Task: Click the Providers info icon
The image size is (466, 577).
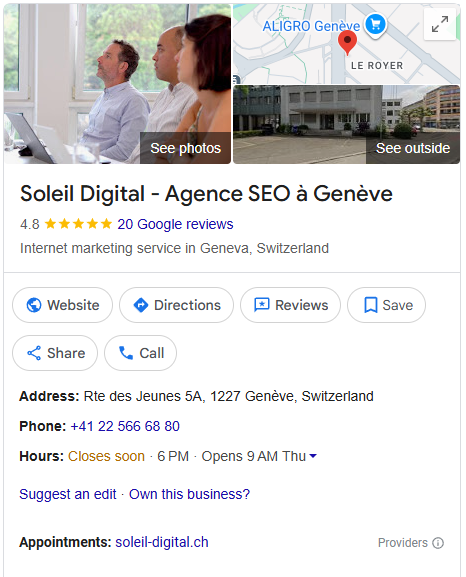Action: pyautogui.click(x=438, y=543)
